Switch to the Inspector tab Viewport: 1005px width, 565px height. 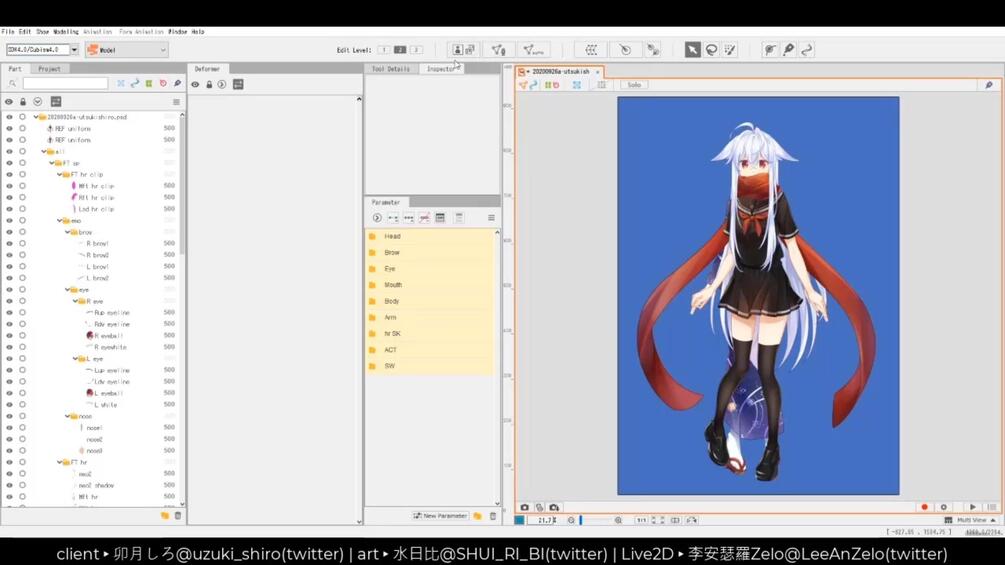click(x=441, y=69)
